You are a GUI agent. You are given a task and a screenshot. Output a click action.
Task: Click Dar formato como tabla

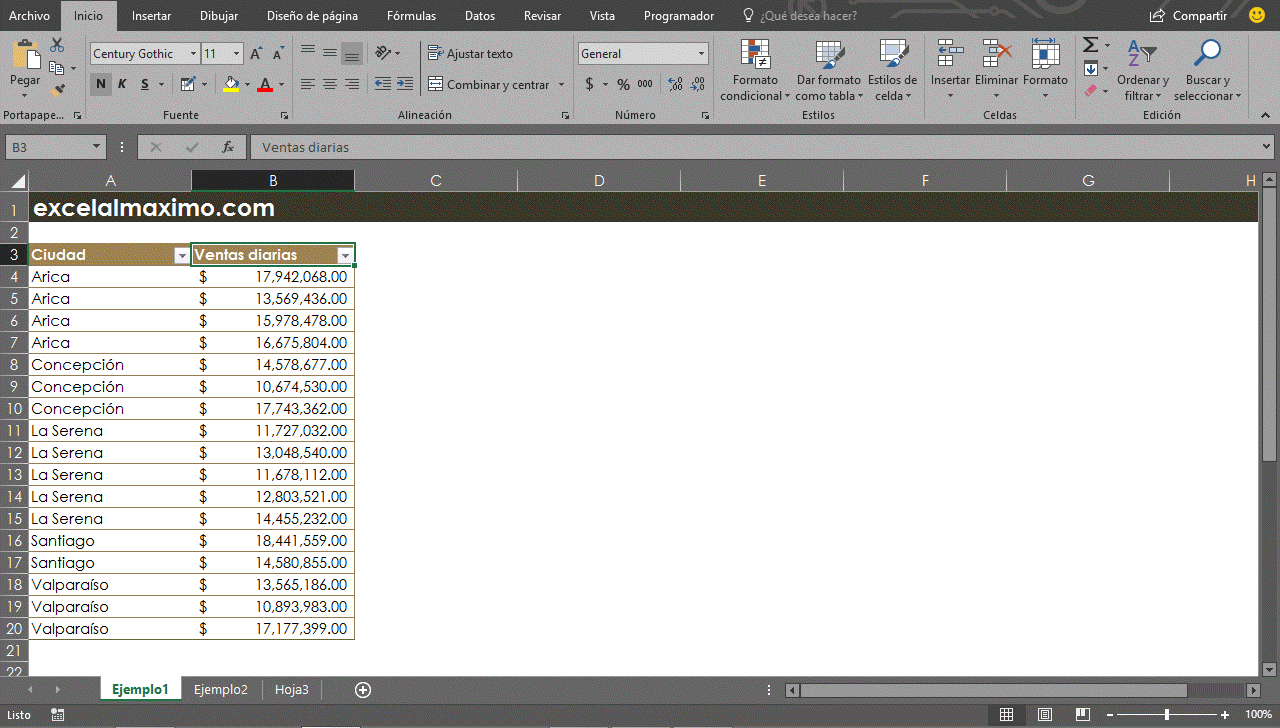click(x=828, y=72)
